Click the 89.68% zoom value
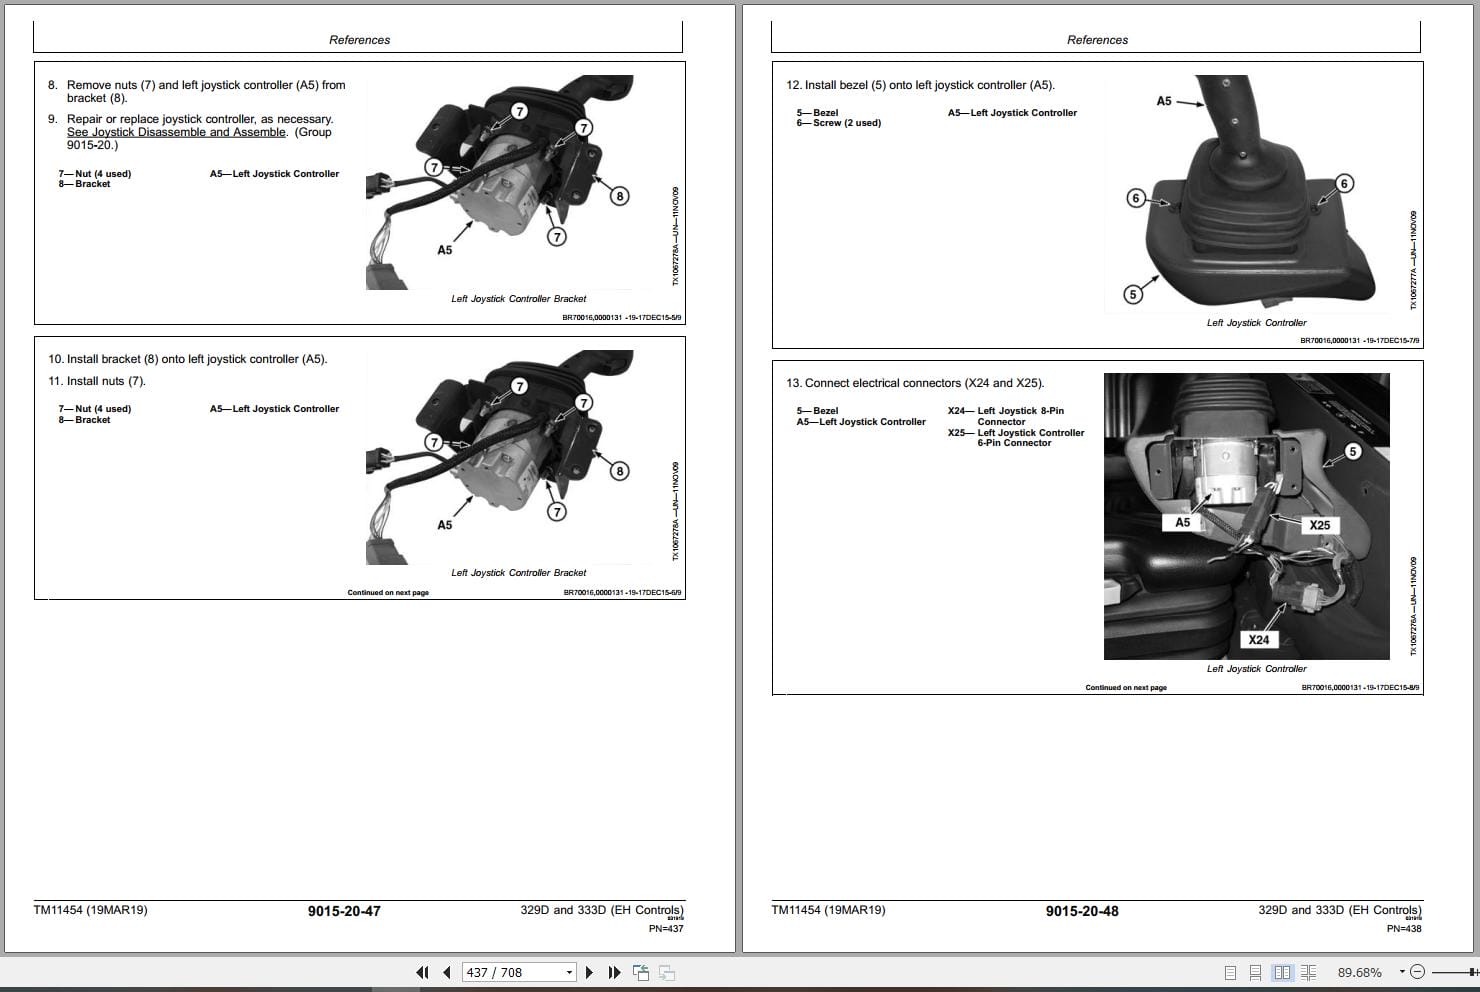Viewport: 1480px width, 992px height. [x=1359, y=972]
